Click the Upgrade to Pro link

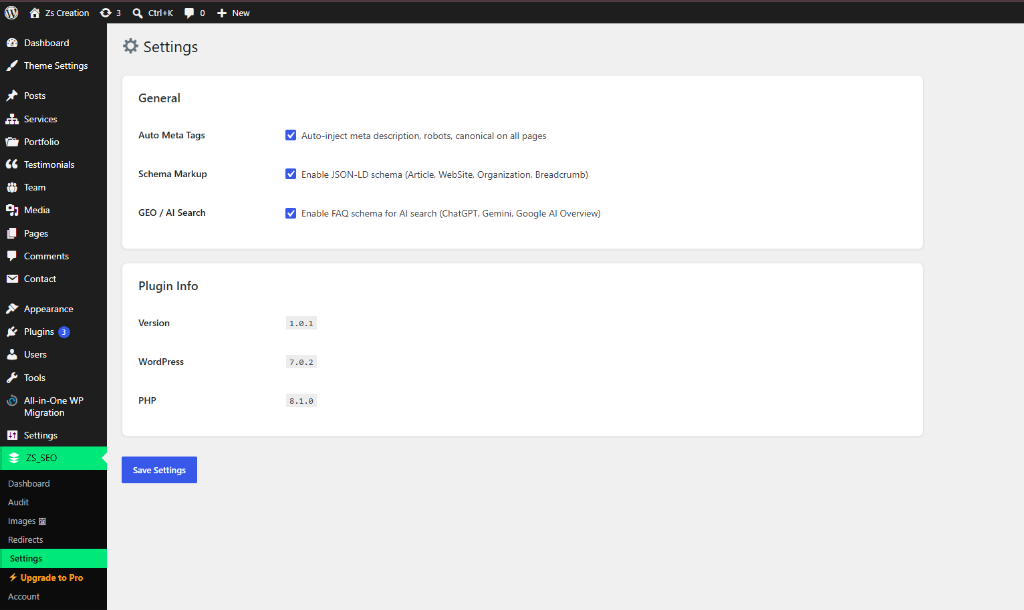pos(52,578)
